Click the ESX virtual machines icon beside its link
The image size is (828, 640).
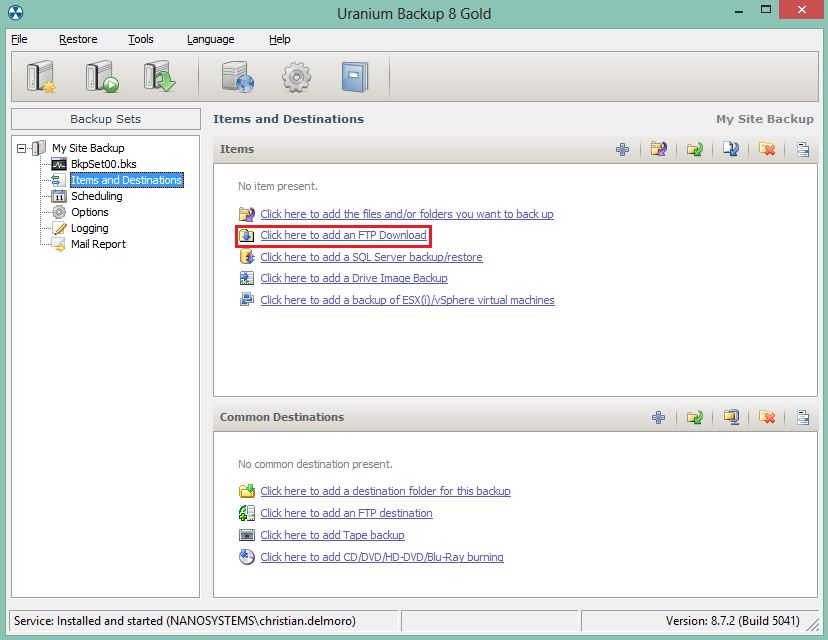point(247,300)
